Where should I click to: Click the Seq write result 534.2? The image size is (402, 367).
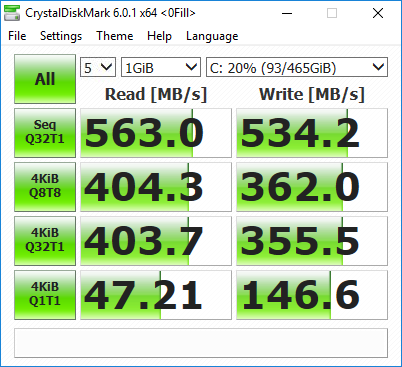coord(312,133)
